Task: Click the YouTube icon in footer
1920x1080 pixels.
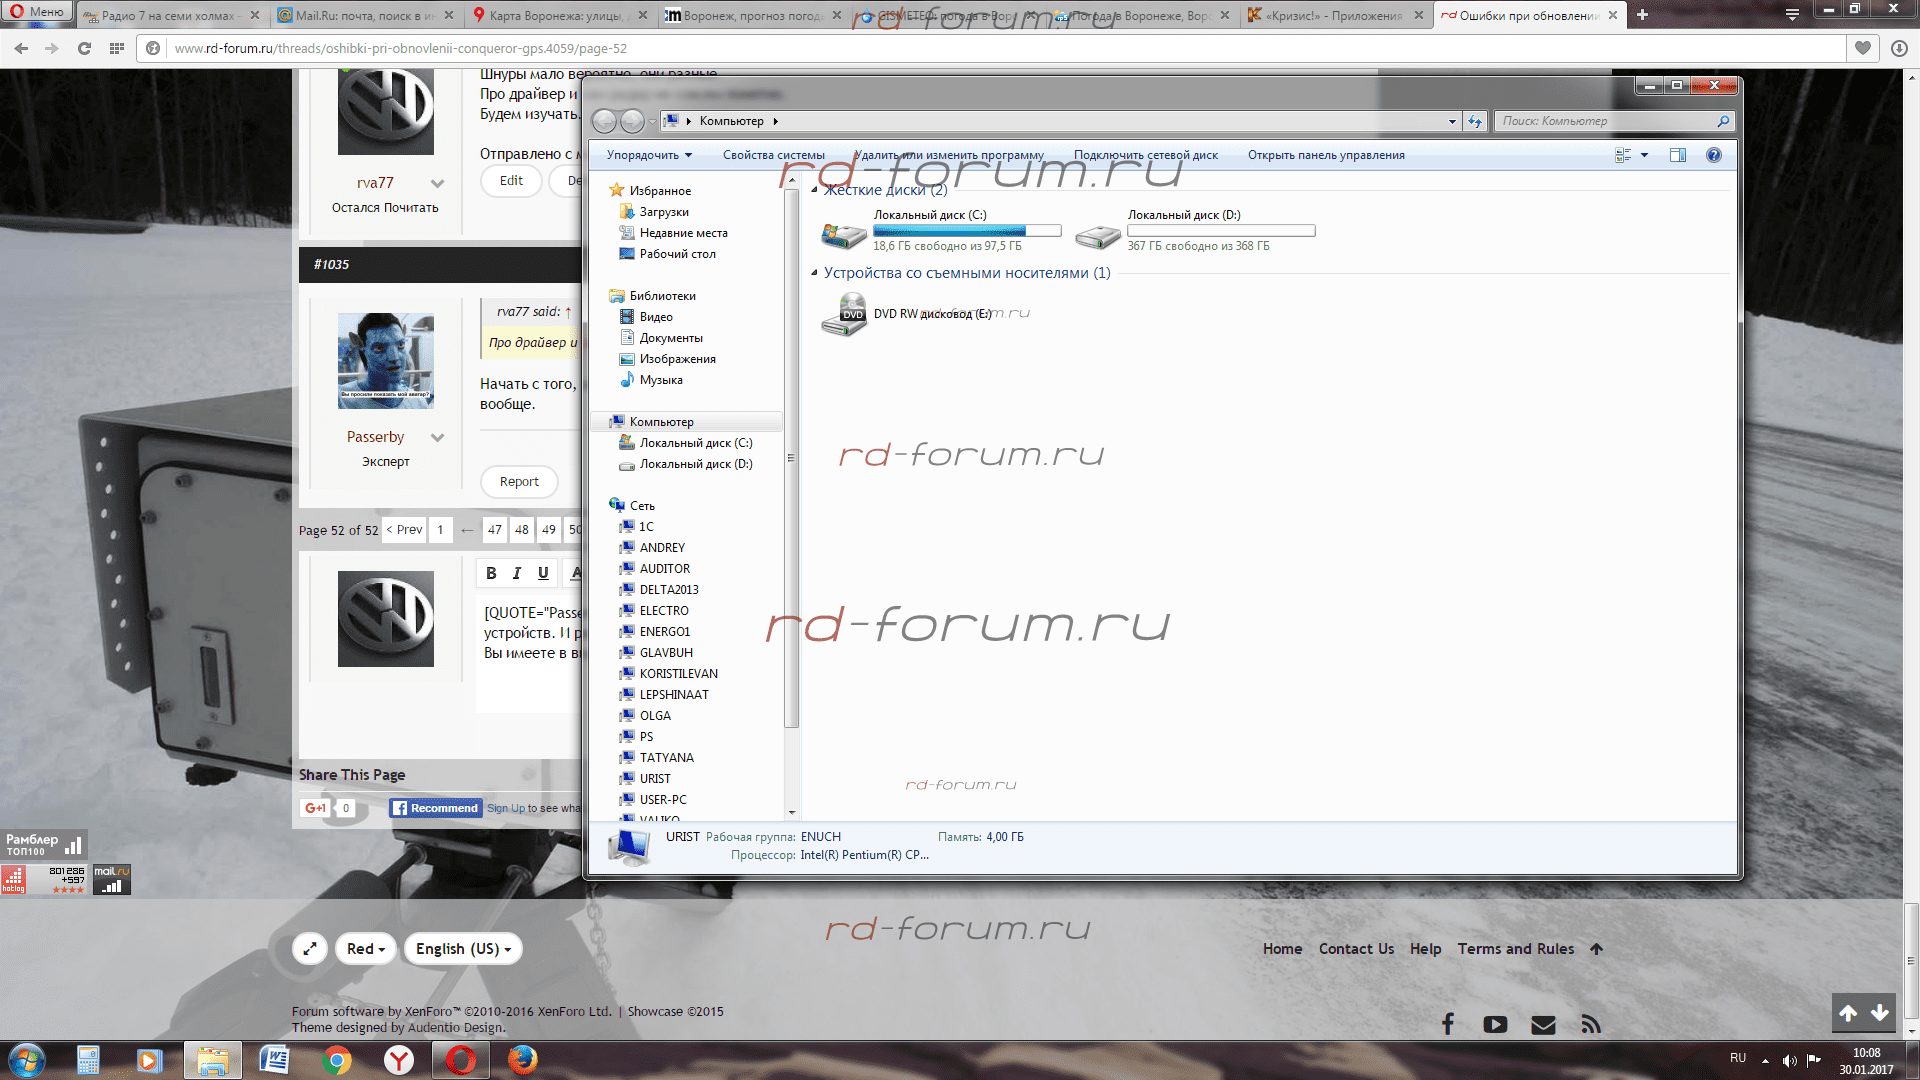Action: (1495, 1024)
